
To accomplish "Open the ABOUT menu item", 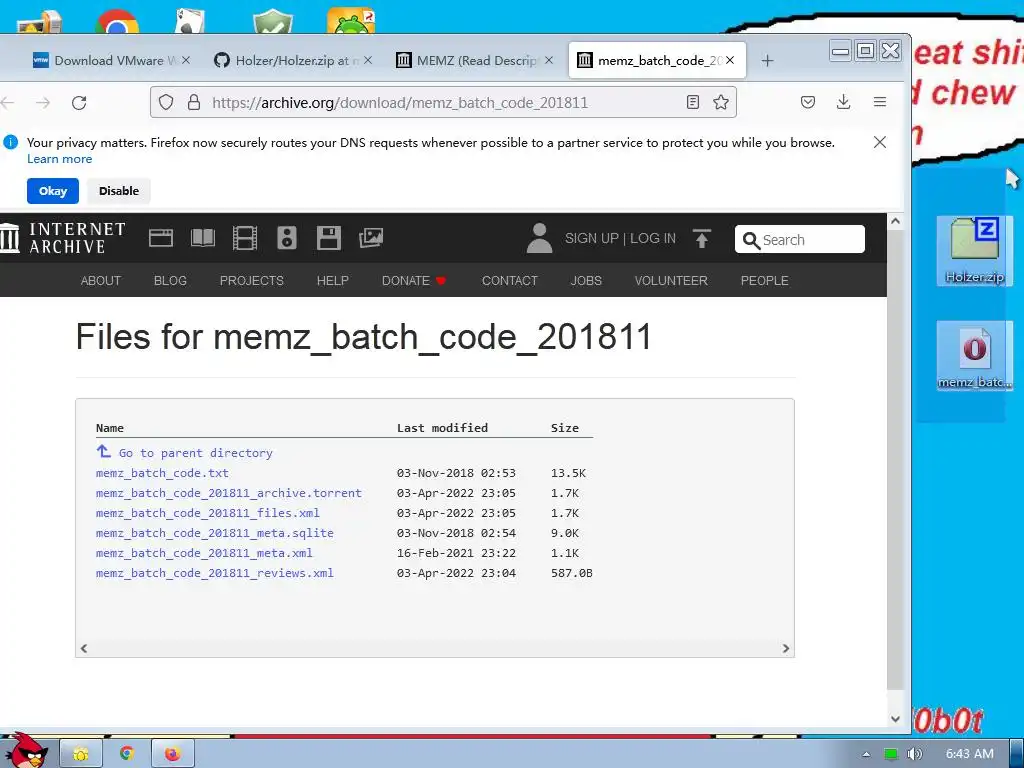I will pyautogui.click(x=101, y=281).
